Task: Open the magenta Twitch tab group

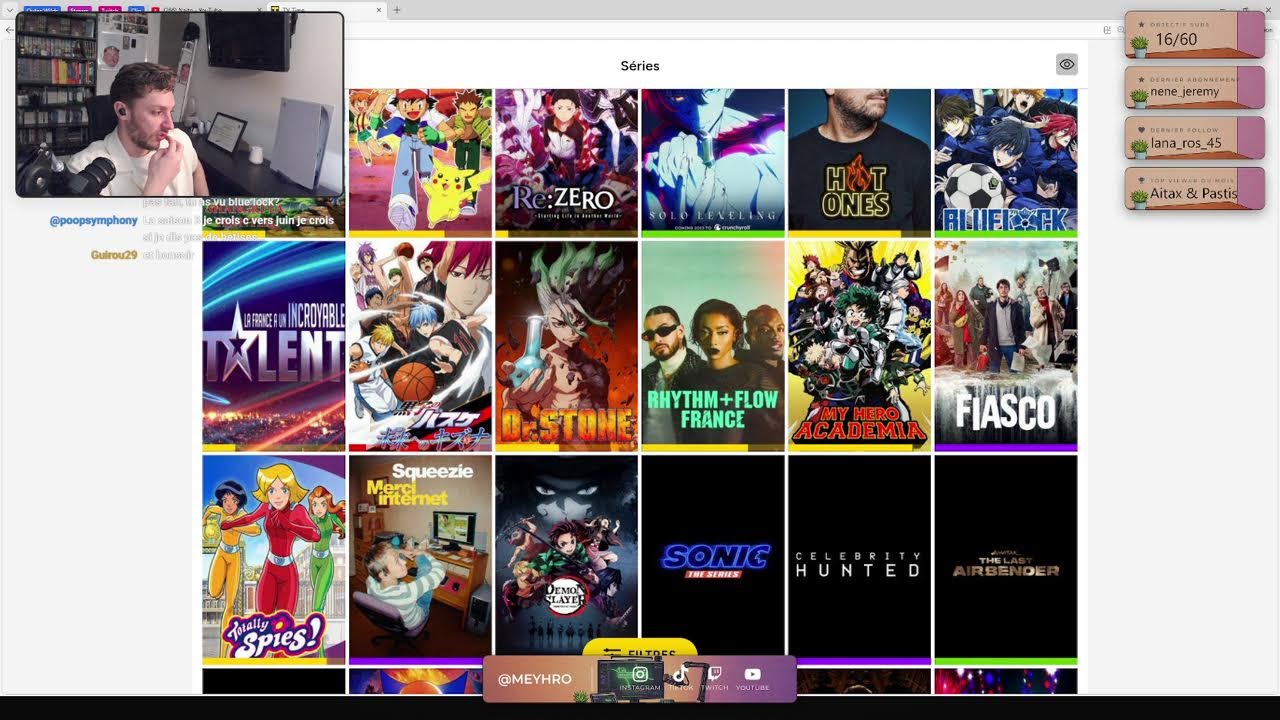Action: point(110,10)
